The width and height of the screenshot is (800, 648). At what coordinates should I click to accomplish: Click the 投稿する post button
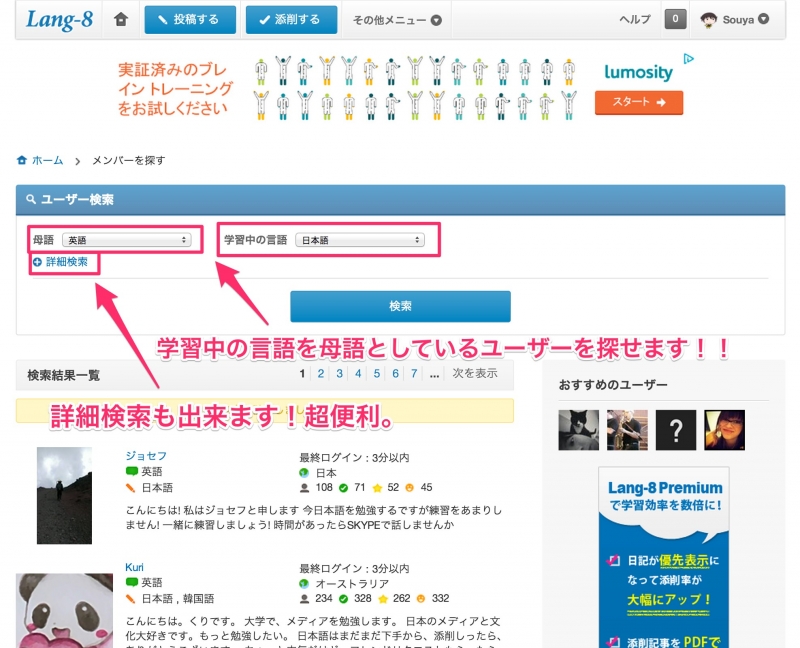[190, 20]
